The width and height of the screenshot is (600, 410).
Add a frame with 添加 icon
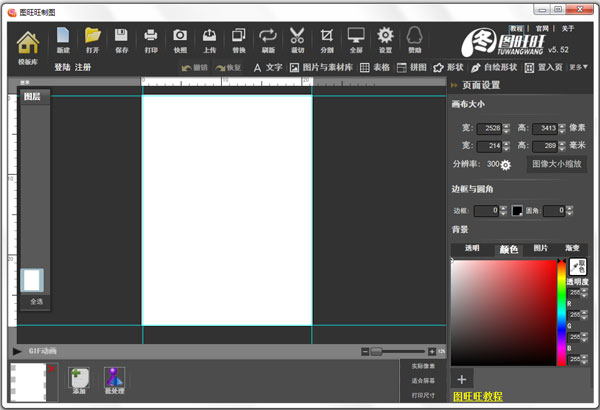point(79,381)
